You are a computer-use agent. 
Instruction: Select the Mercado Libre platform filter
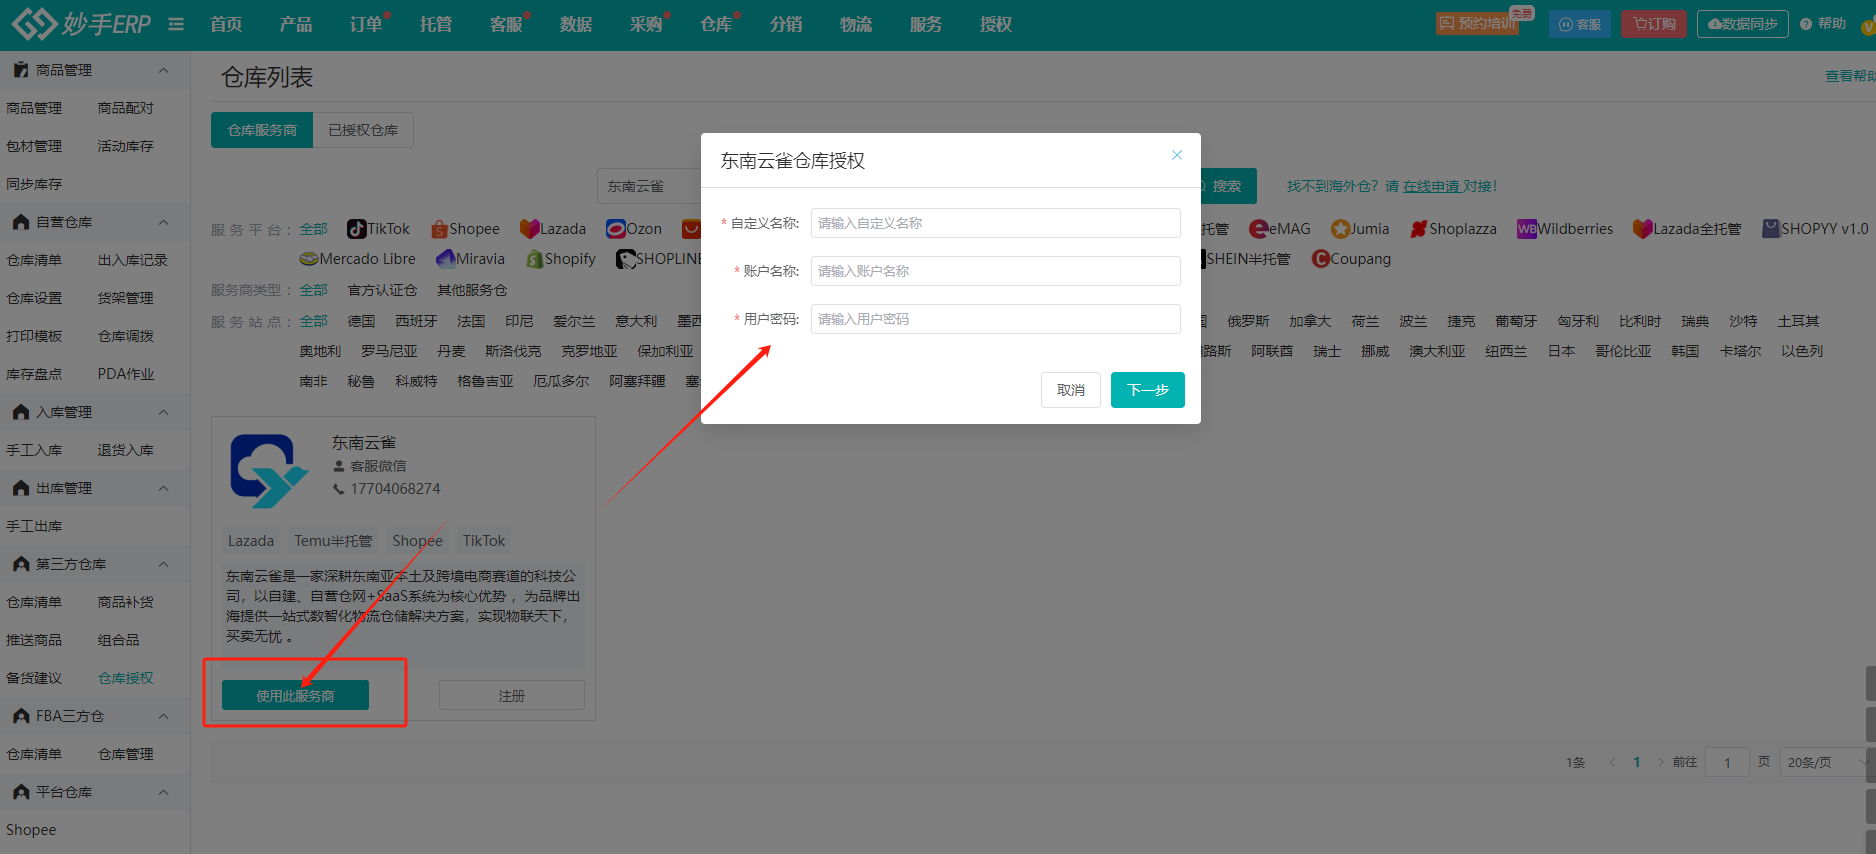pyautogui.click(x=357, y=259)
